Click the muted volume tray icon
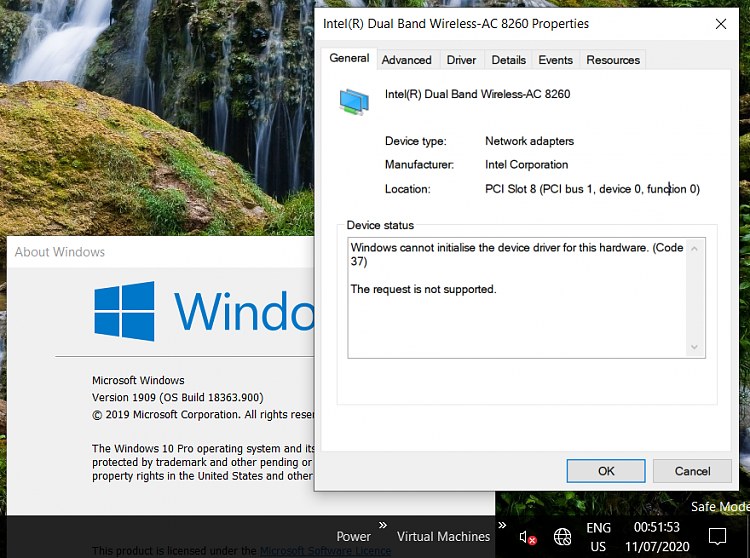 tap(528, 537)
